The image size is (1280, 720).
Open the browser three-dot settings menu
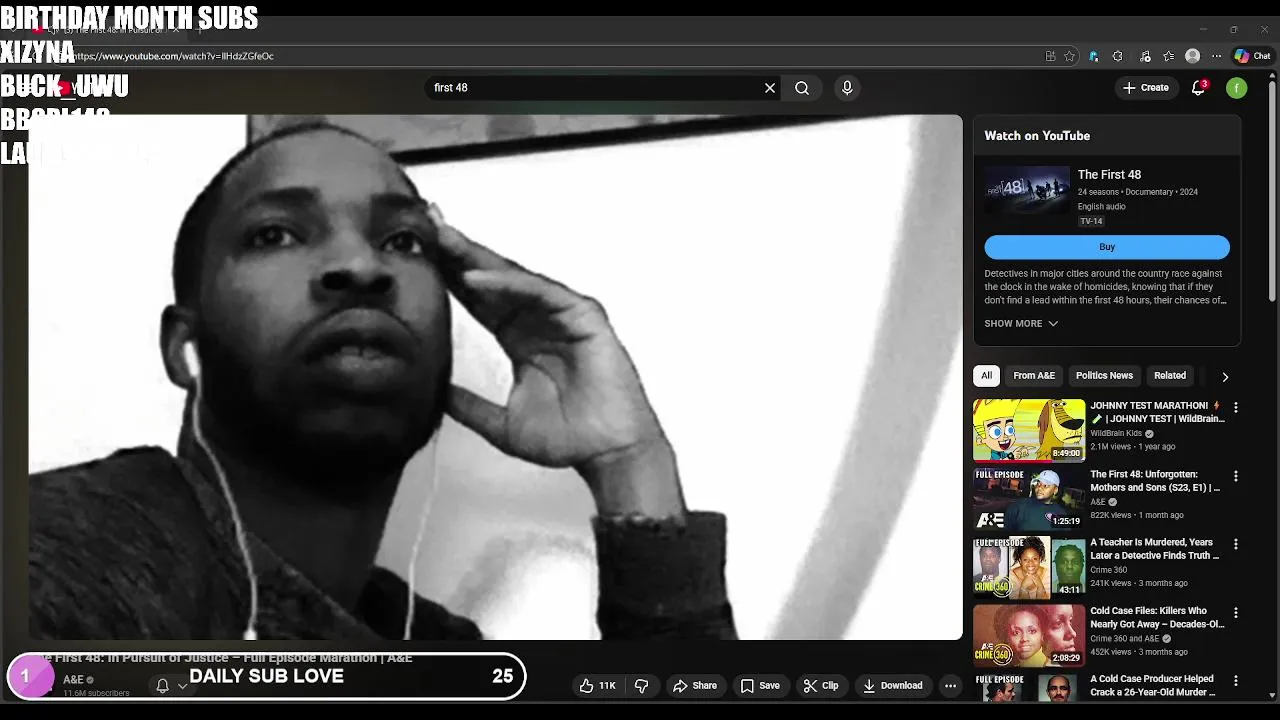pos(1216,56)
